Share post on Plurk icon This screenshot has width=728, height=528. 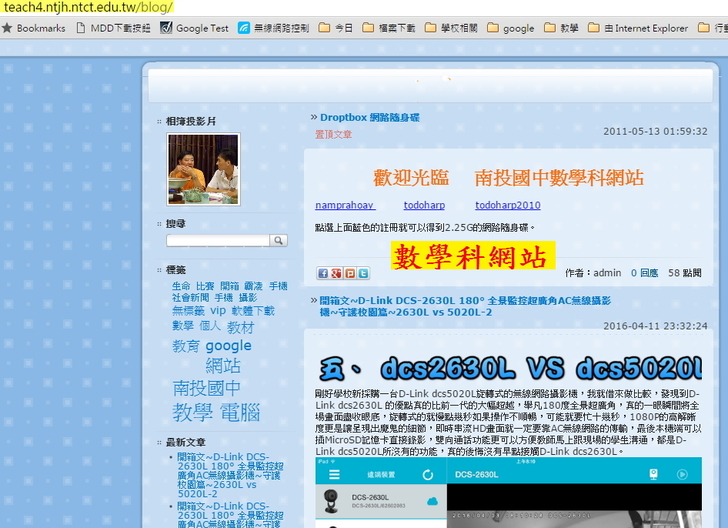click(x=350, y=273)
